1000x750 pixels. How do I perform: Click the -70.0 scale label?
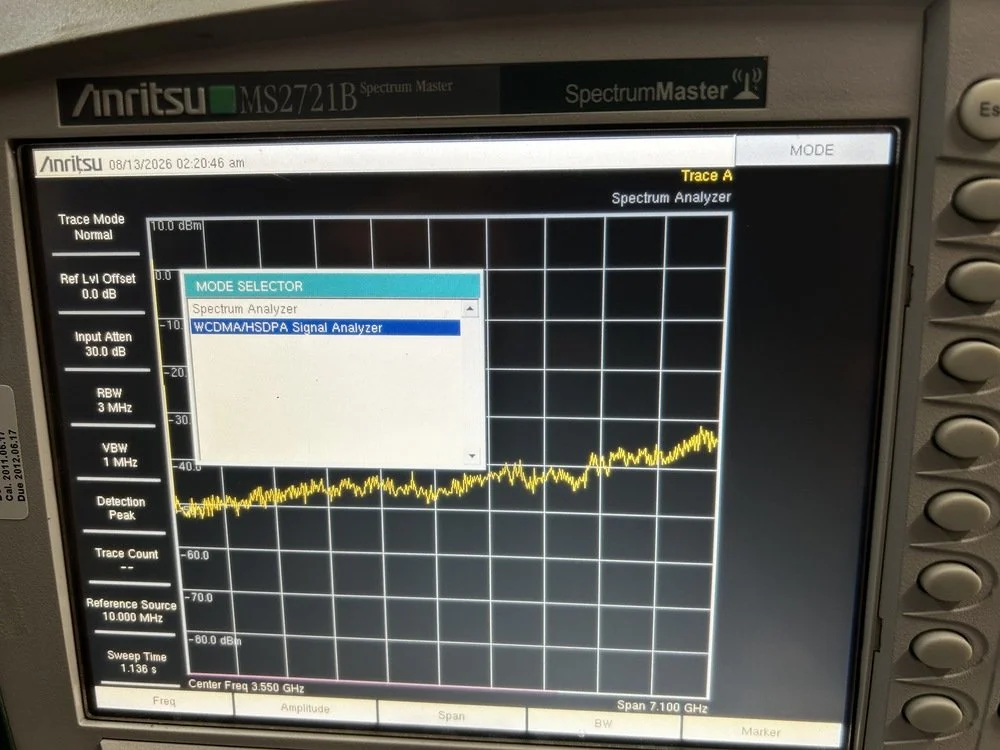click(x=199, y=598)
